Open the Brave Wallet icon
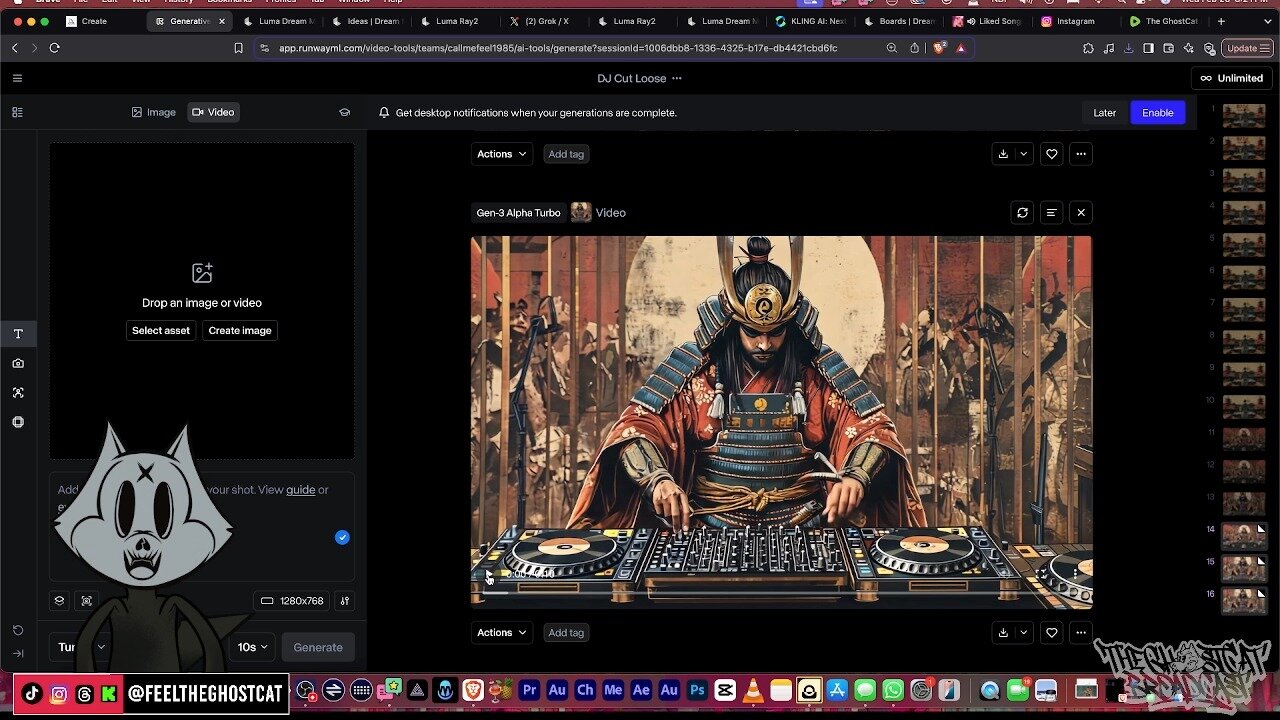 1168,47
